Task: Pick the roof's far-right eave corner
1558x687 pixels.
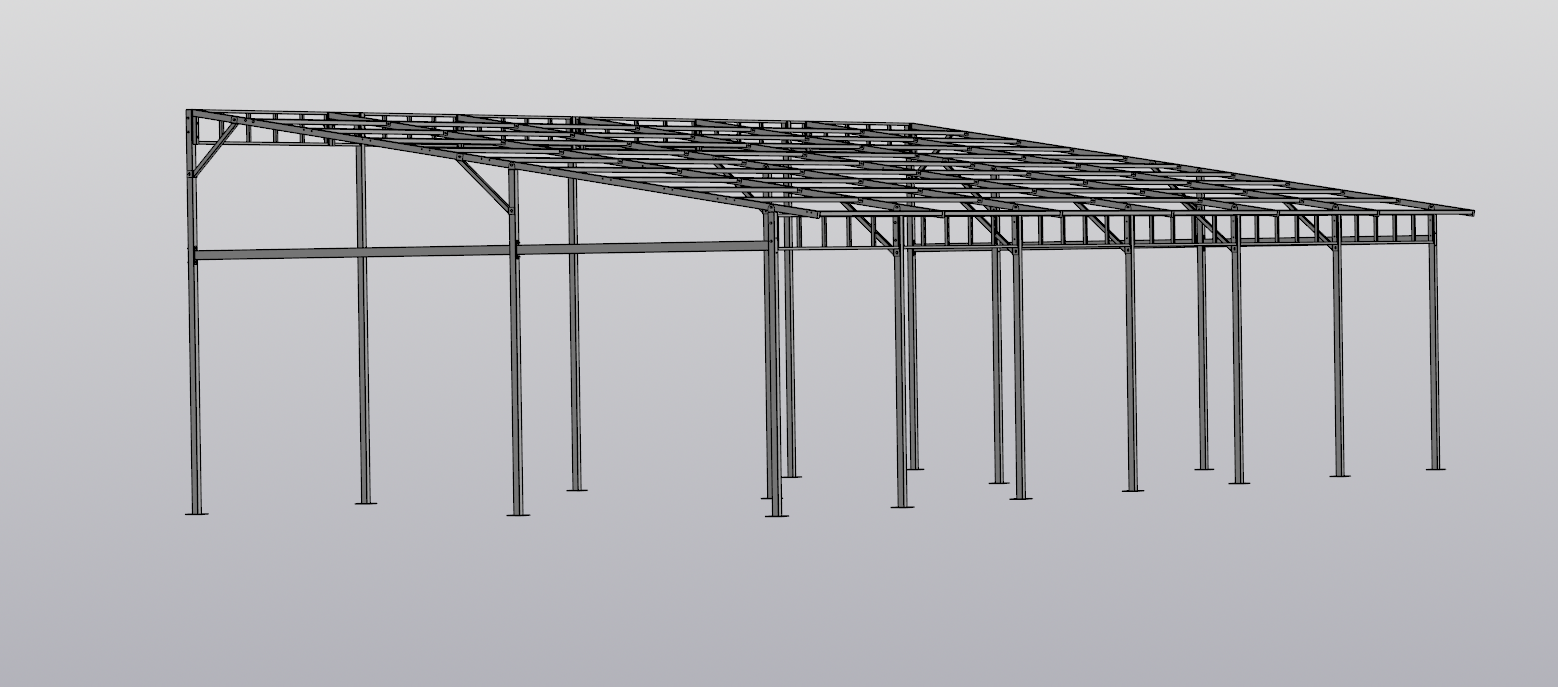Action: pyautogui.click(x=1468, y=212)
